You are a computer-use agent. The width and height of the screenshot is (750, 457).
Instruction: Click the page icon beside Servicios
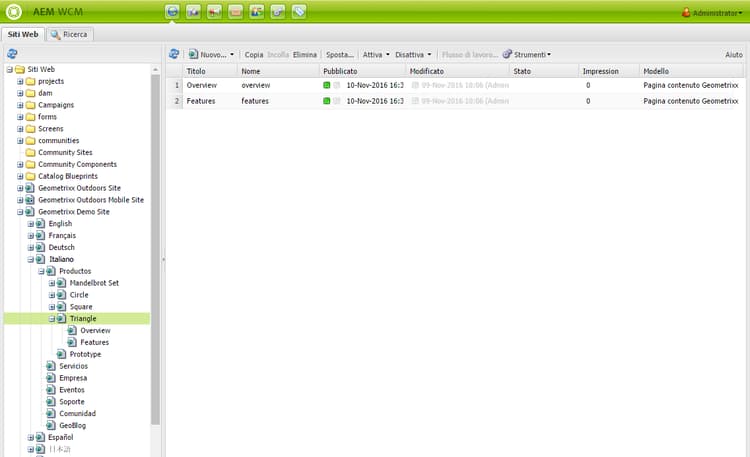click(x=51, y=366)
